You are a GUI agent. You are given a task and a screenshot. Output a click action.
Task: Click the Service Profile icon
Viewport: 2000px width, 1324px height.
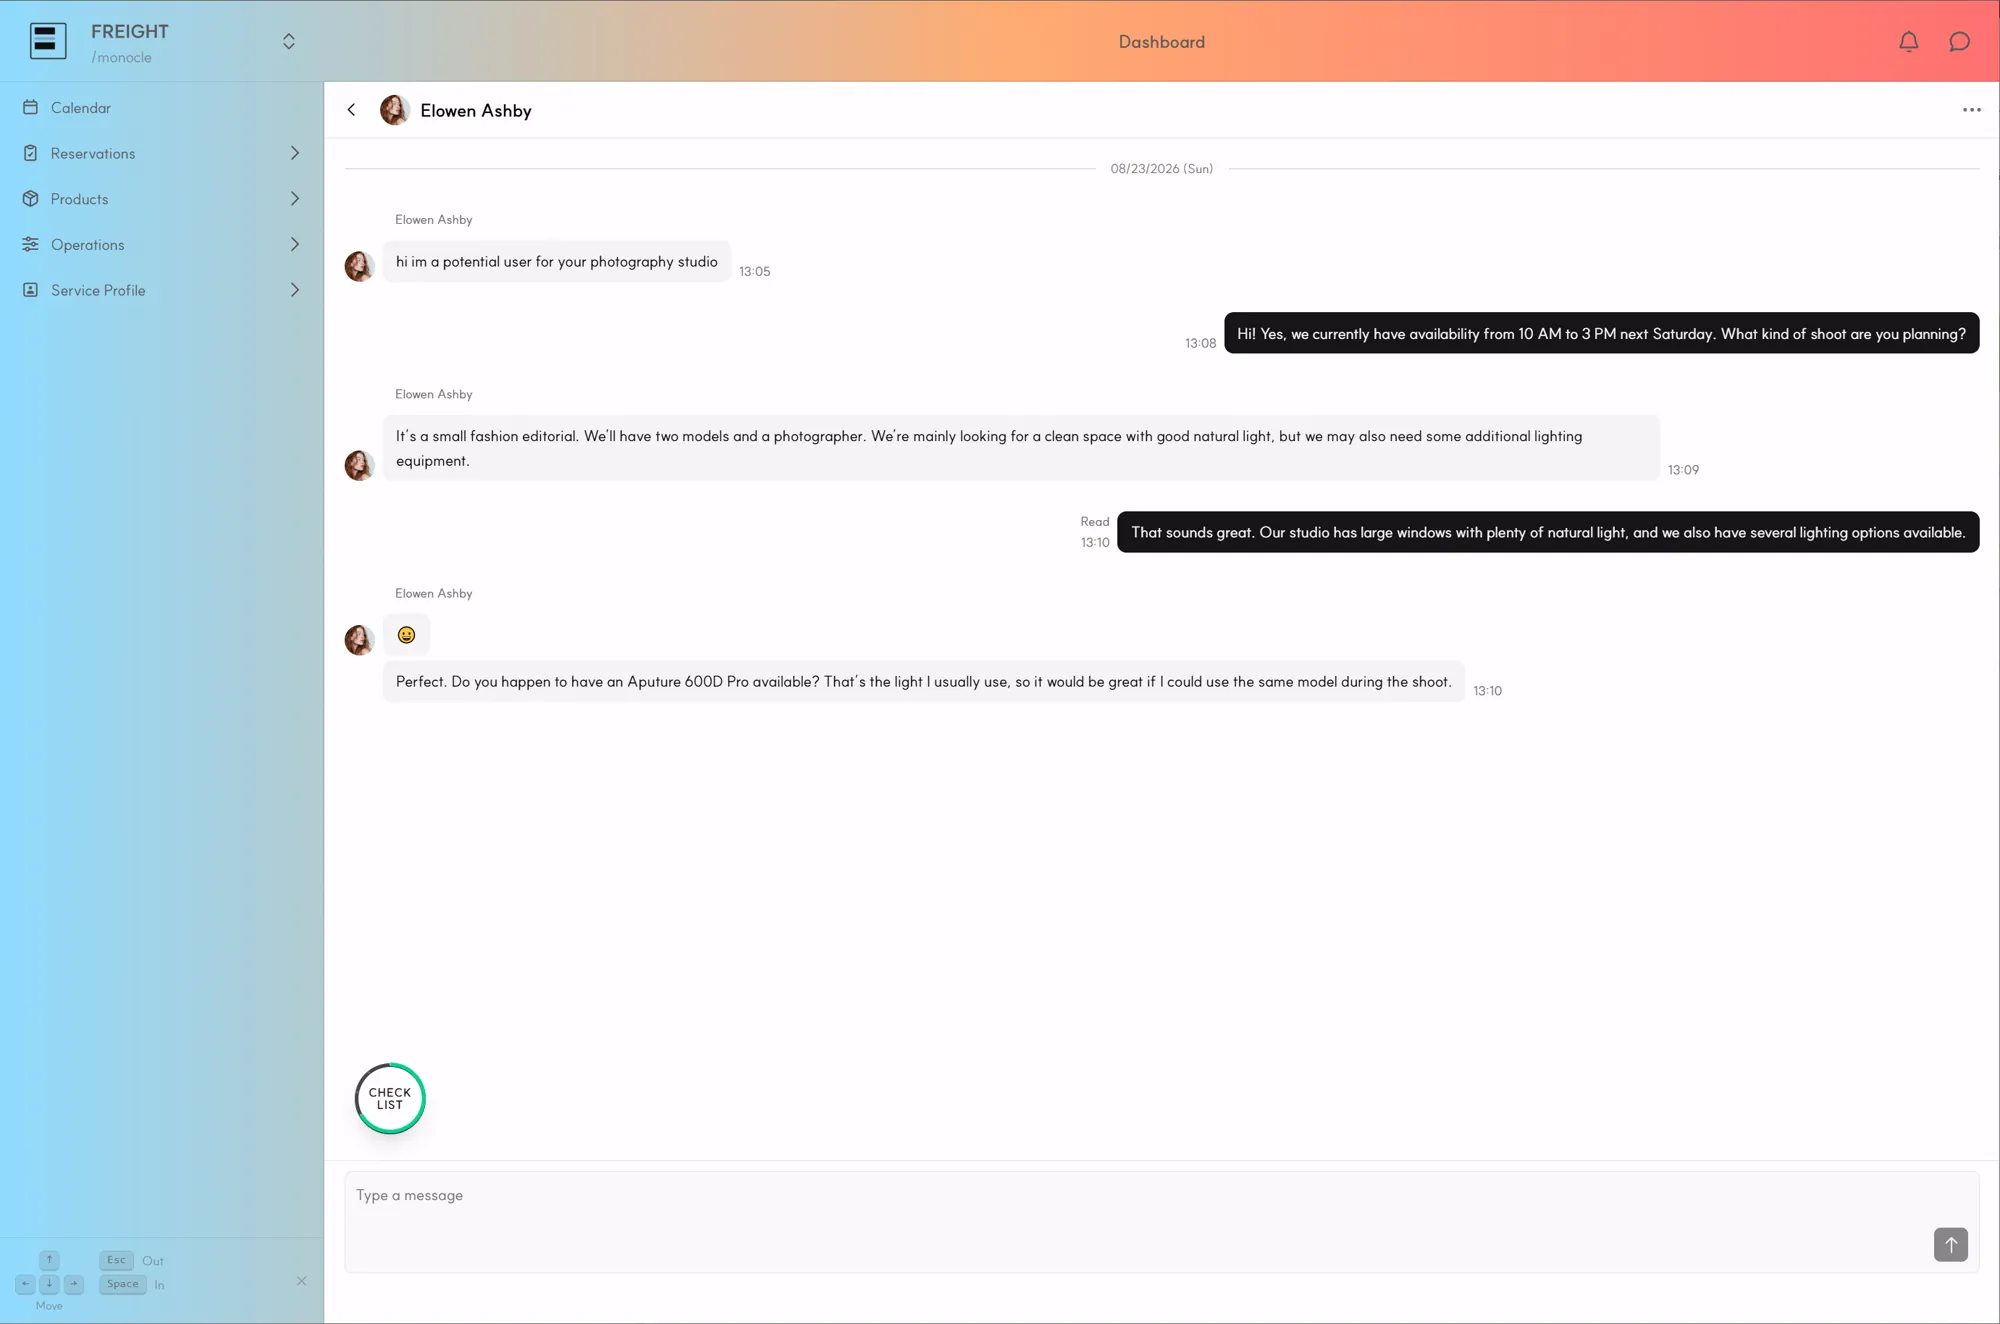[x=31, y=290]
